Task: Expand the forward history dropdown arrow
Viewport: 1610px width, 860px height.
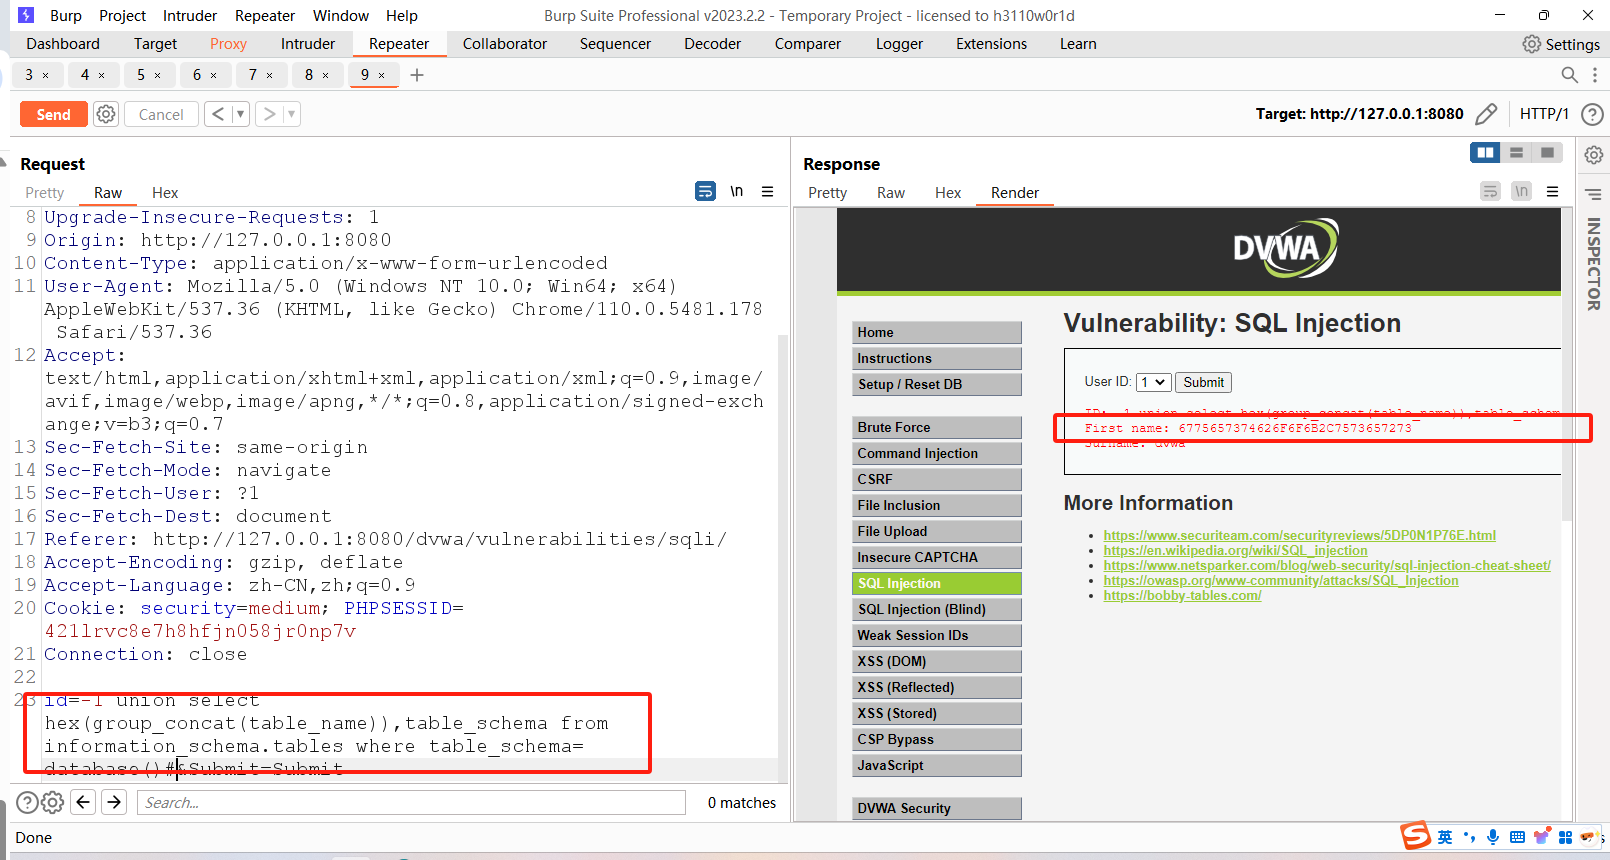Action: [291, 114]
